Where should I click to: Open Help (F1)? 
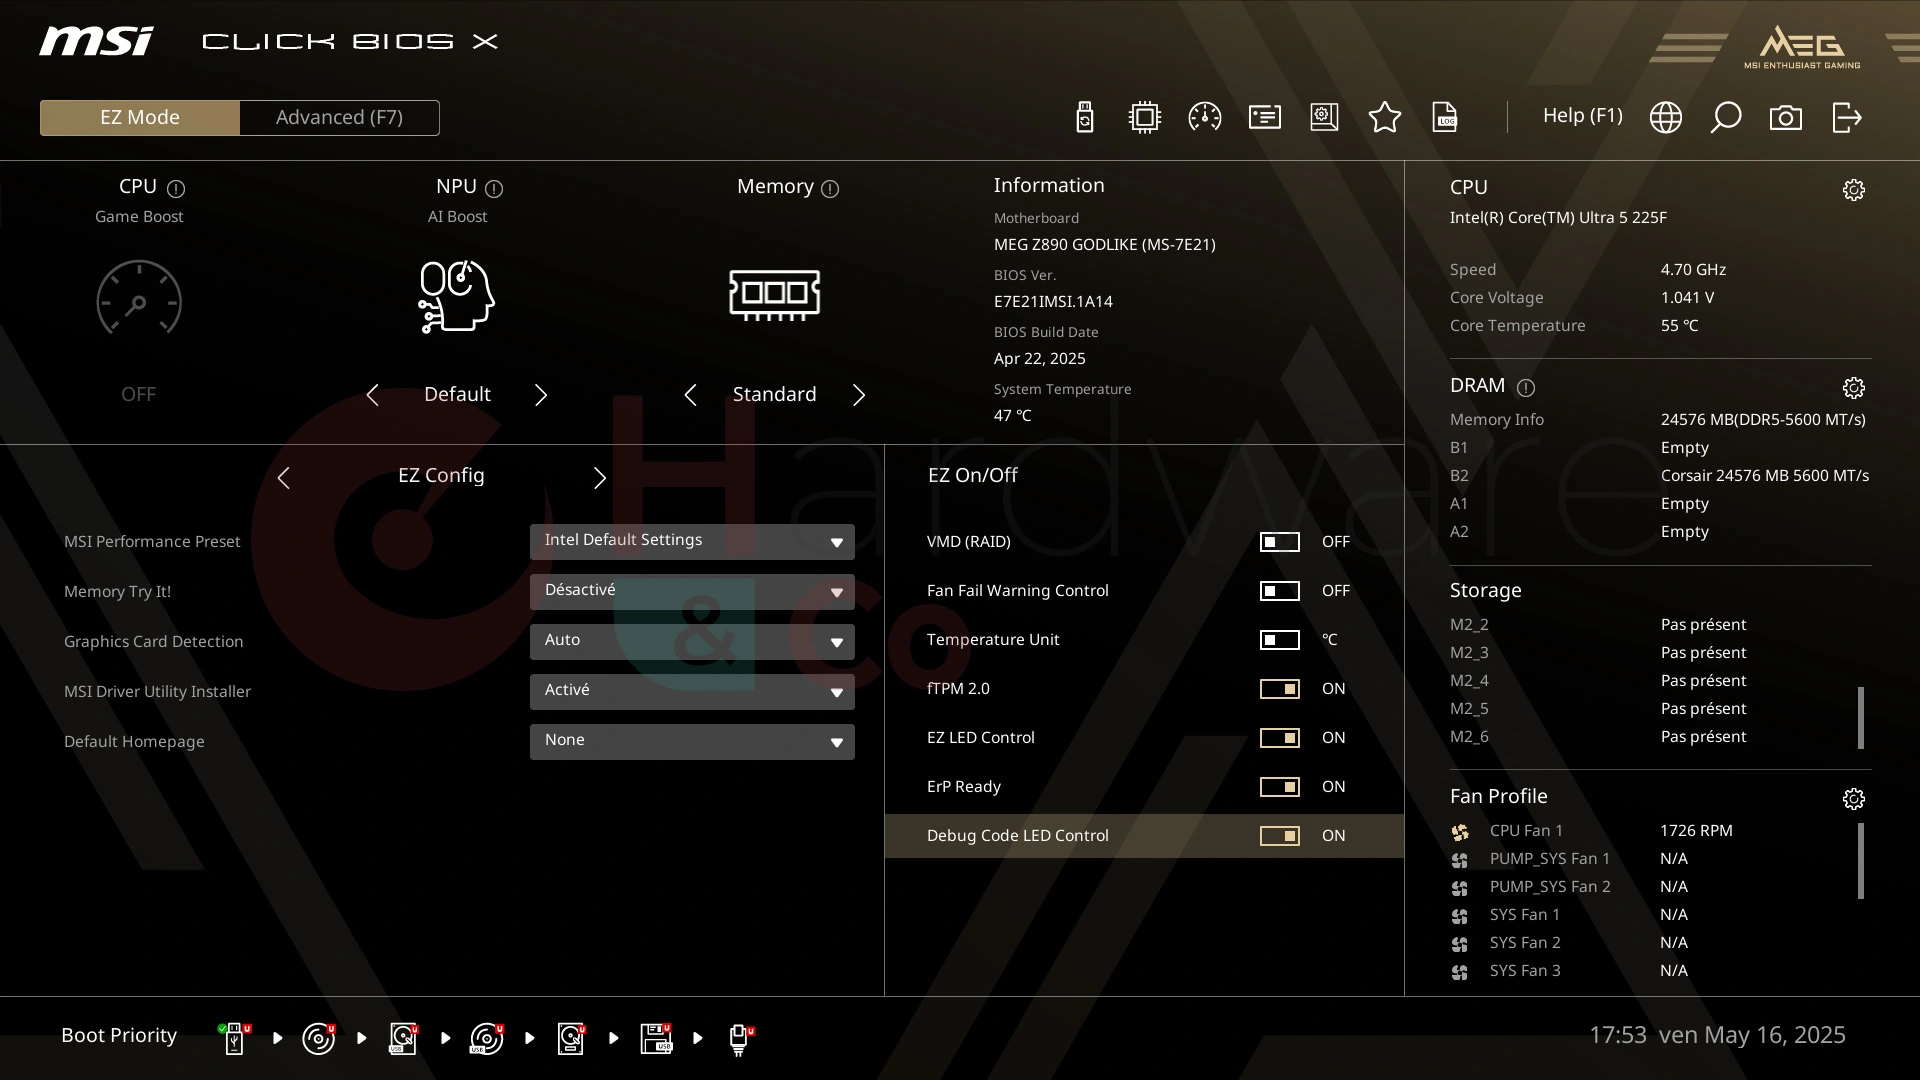(1583, 116)
